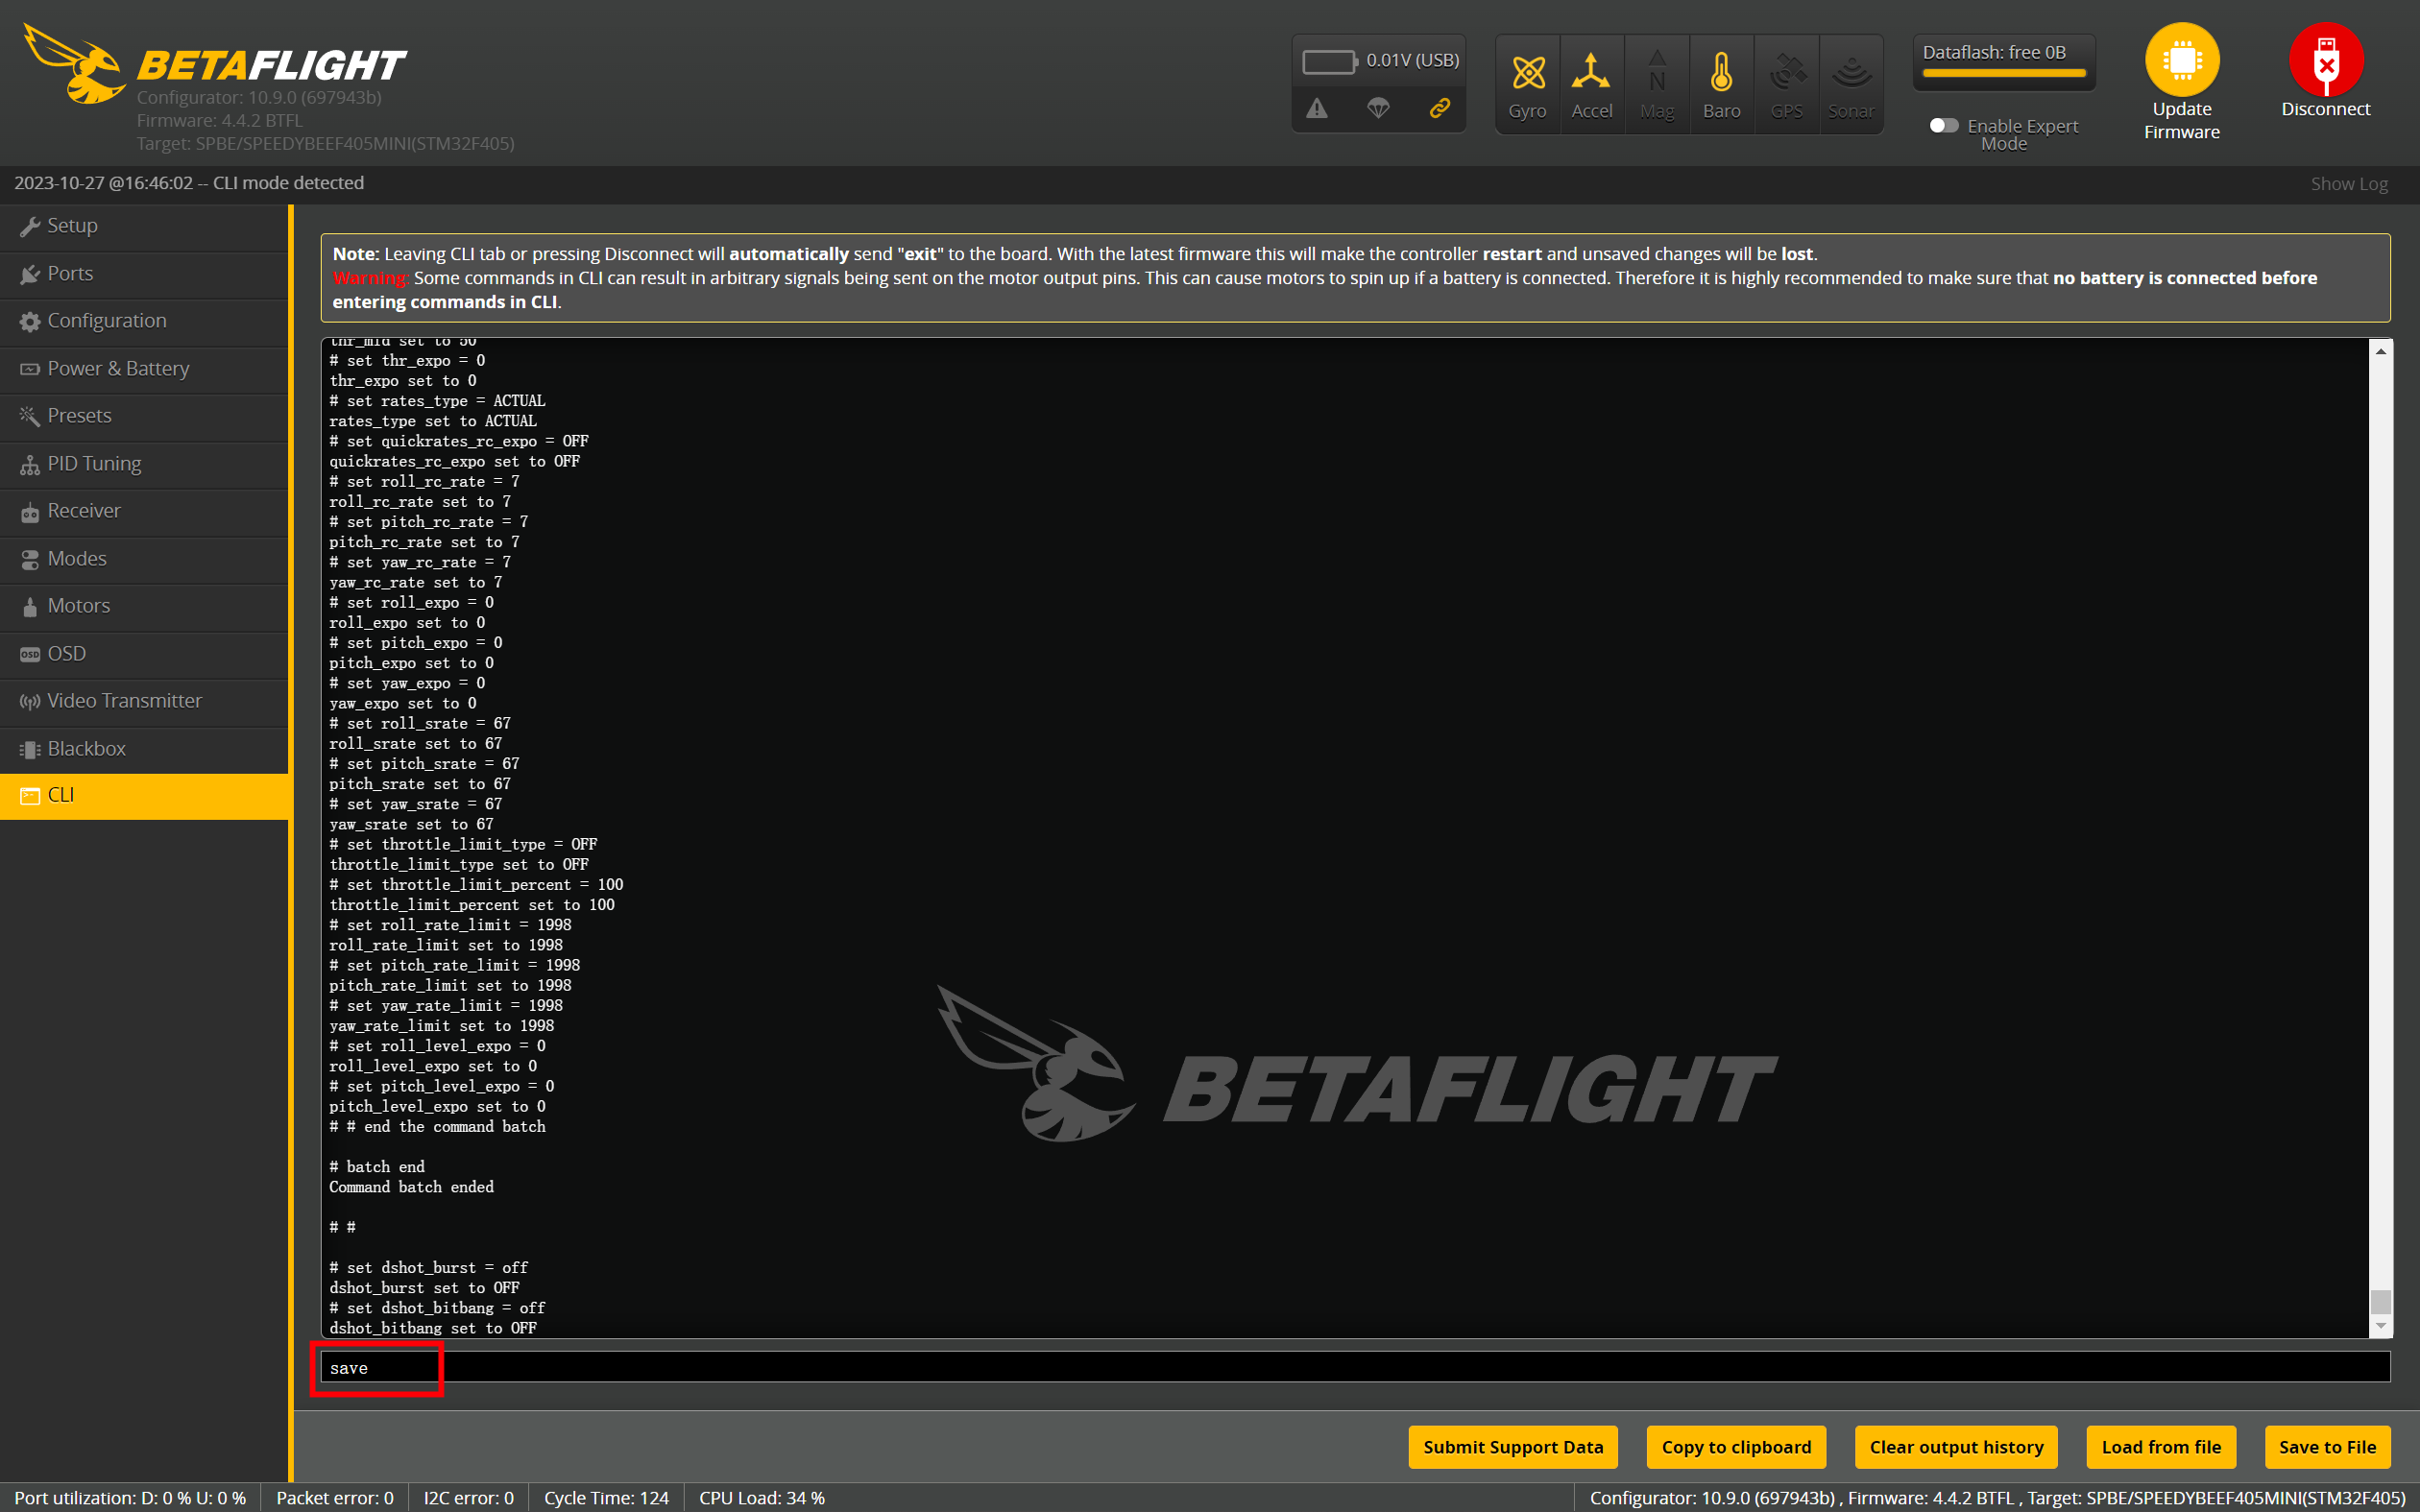Switch to the PID Tuning tab
This screenshot has width=2420, height=1512.
point(144,464)
